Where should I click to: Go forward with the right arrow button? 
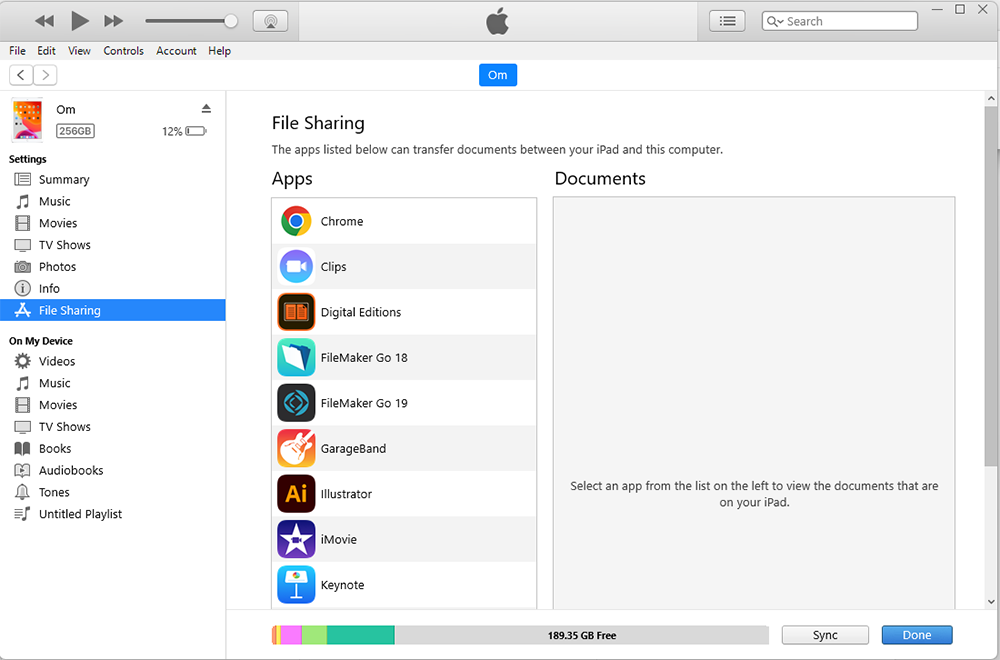pos(45,75)
